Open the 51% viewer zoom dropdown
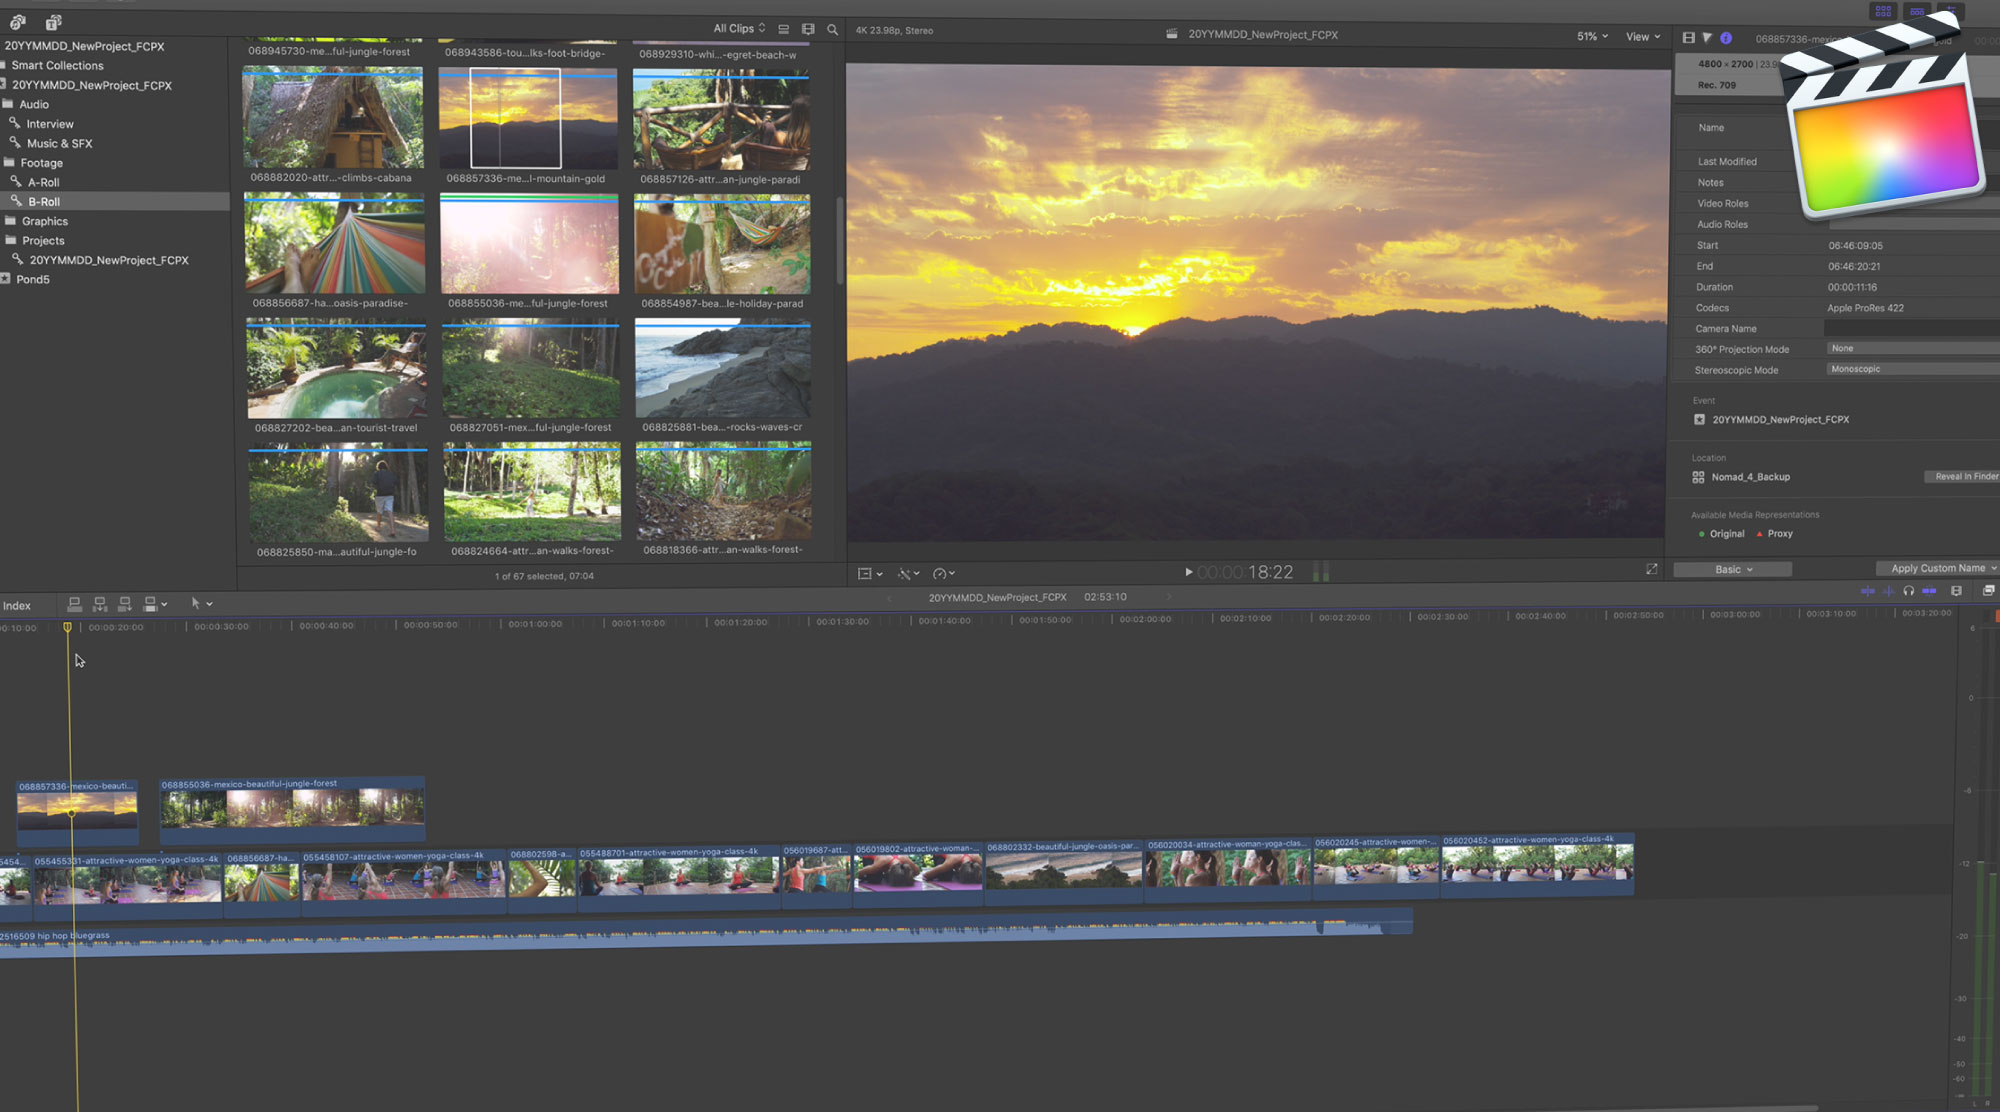Viewport: 2000px width, 1112px height. (1589, 35)
